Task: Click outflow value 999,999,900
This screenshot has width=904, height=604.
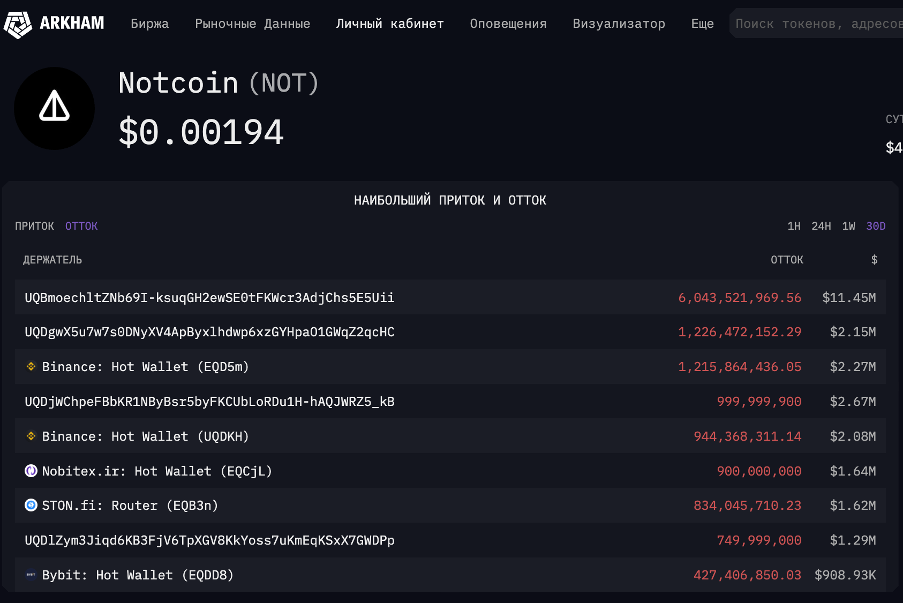Action: coord(759,402)
